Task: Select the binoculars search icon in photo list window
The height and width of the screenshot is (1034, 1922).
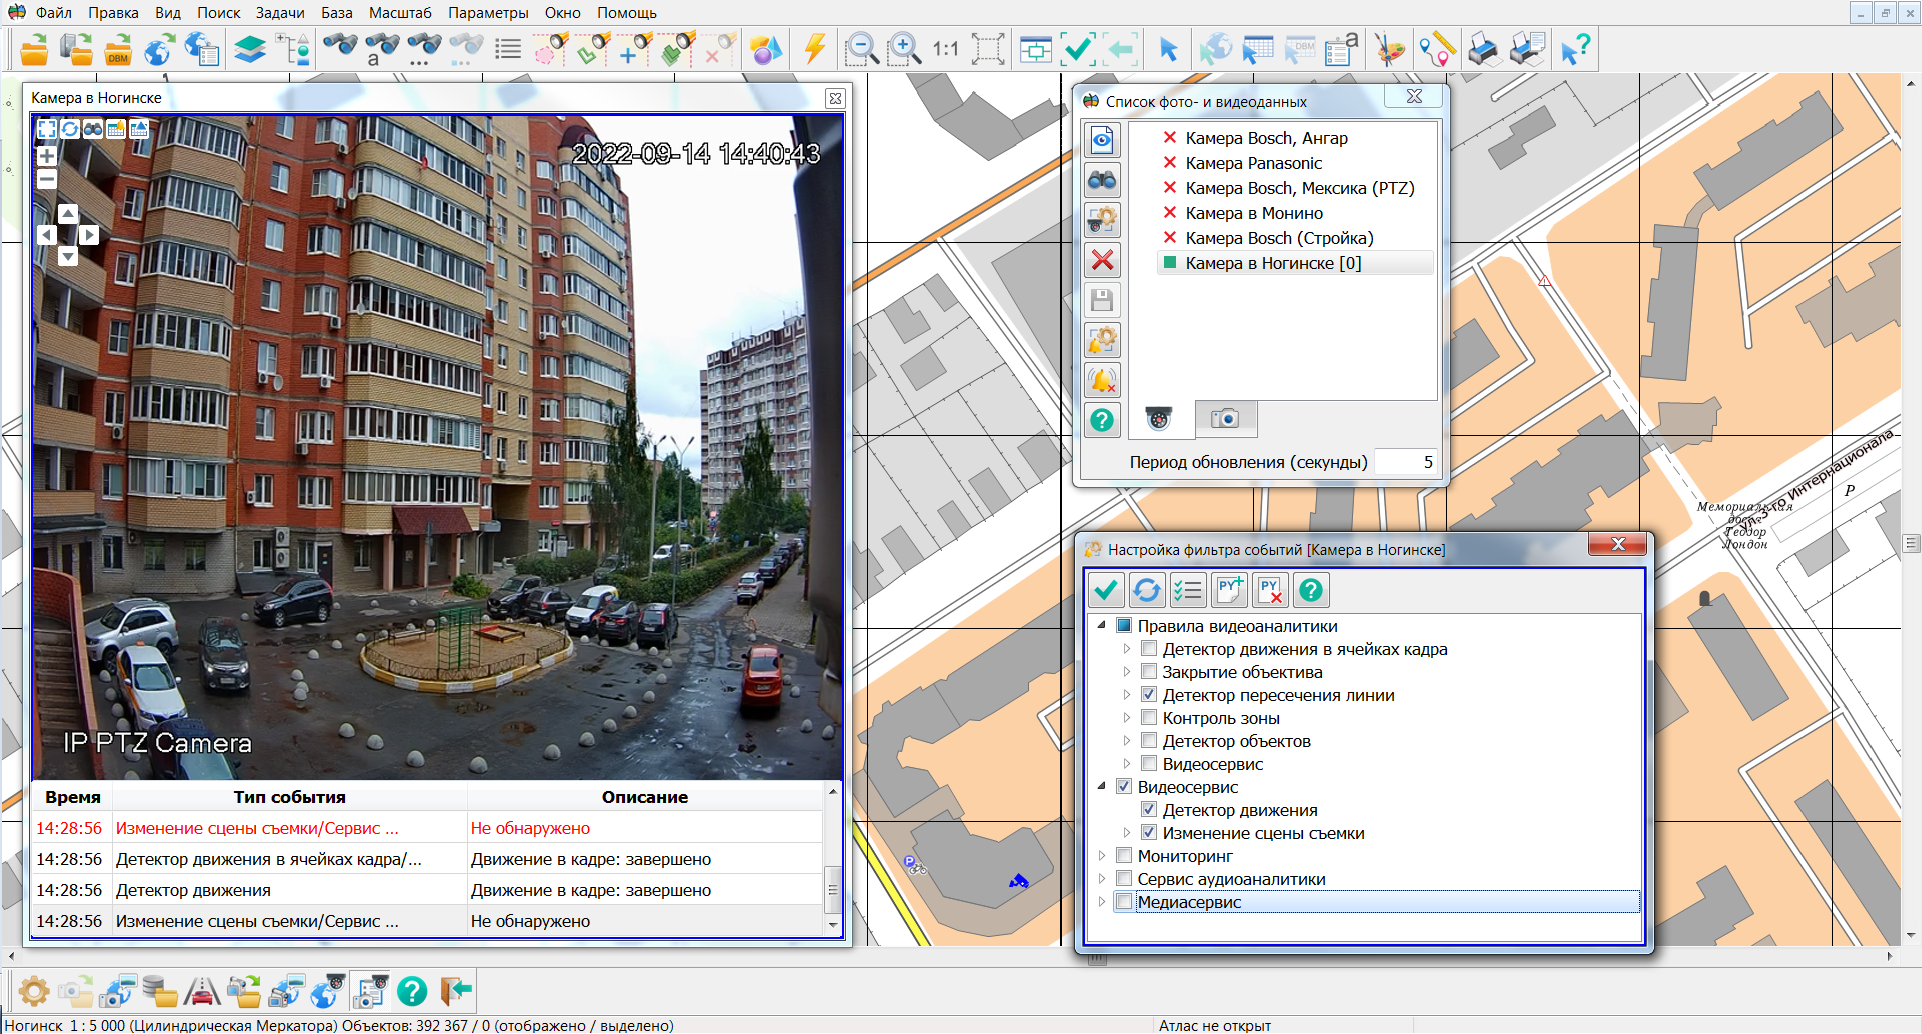Action: tap(1101, 180)
